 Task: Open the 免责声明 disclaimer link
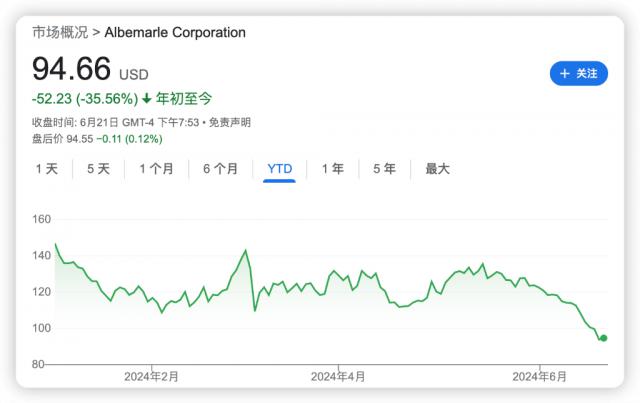[x=230, y=122]
